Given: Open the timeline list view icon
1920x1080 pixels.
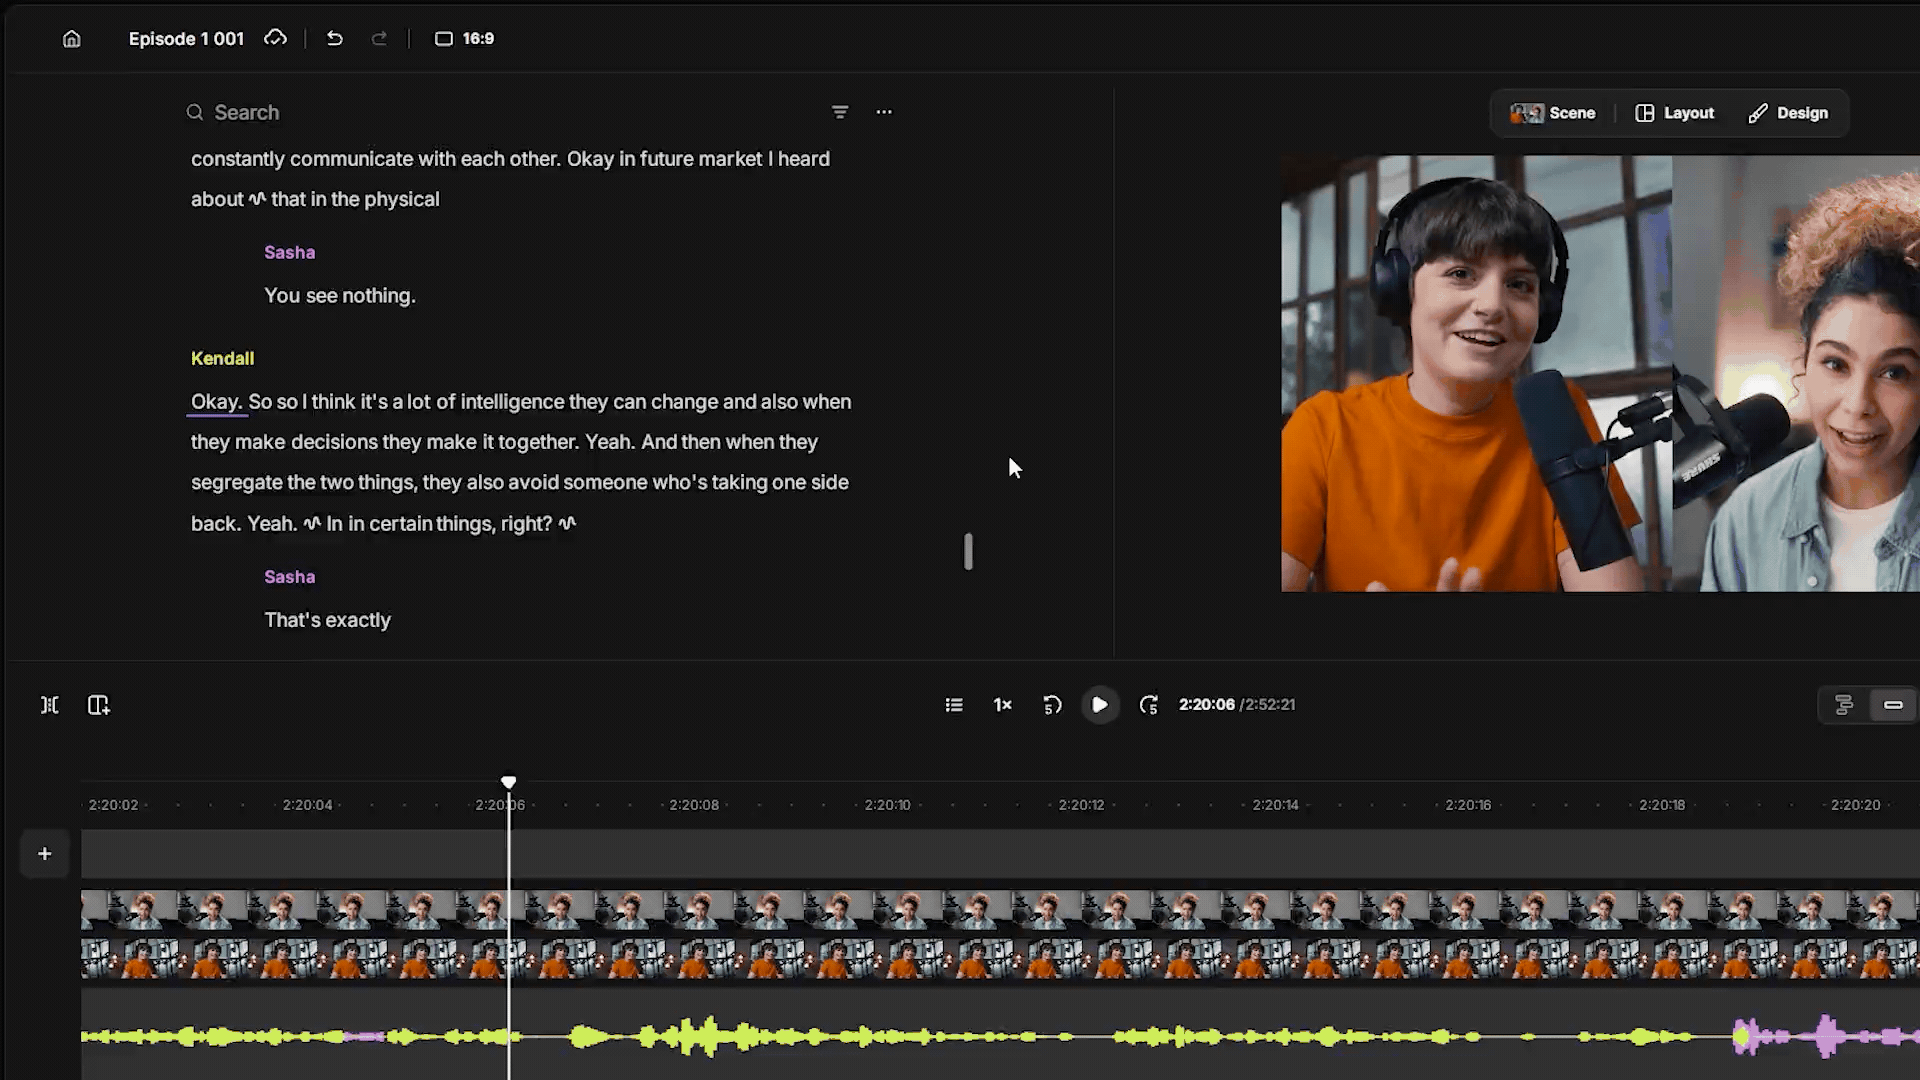Looking at the screenshot, I should coord(954,705).
